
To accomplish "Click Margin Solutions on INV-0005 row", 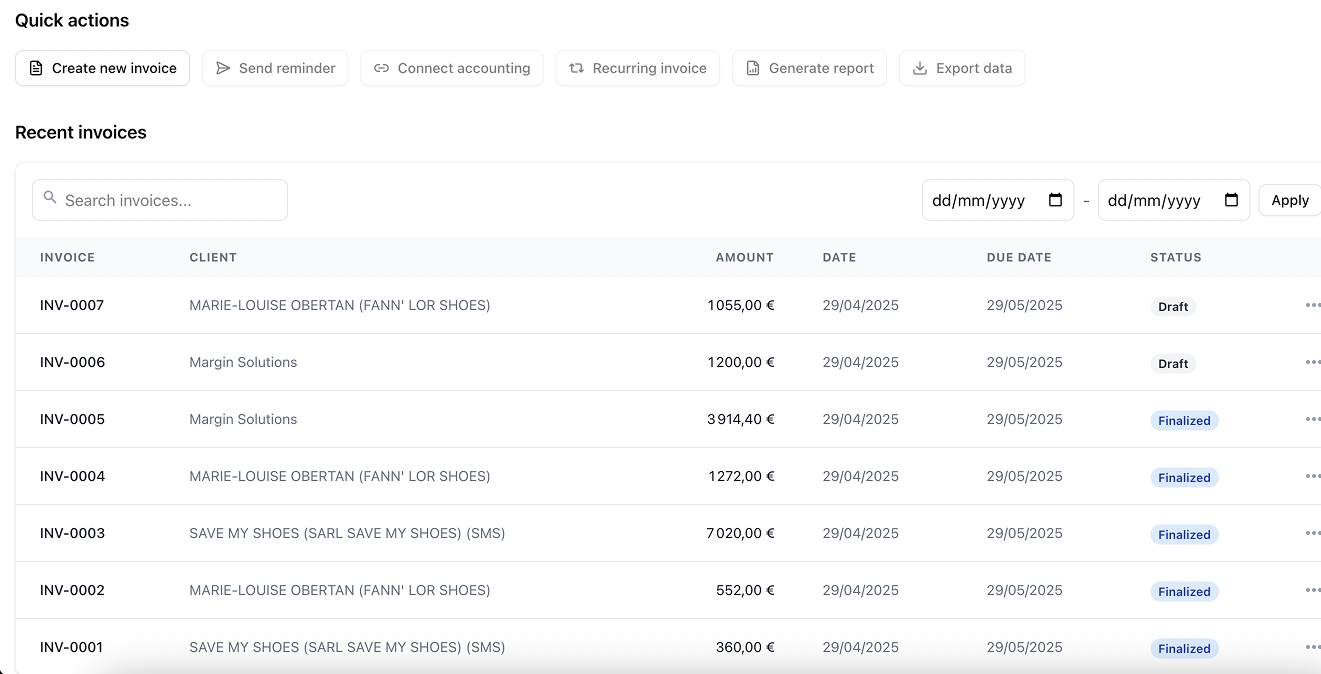I will [x=243, y=419].
